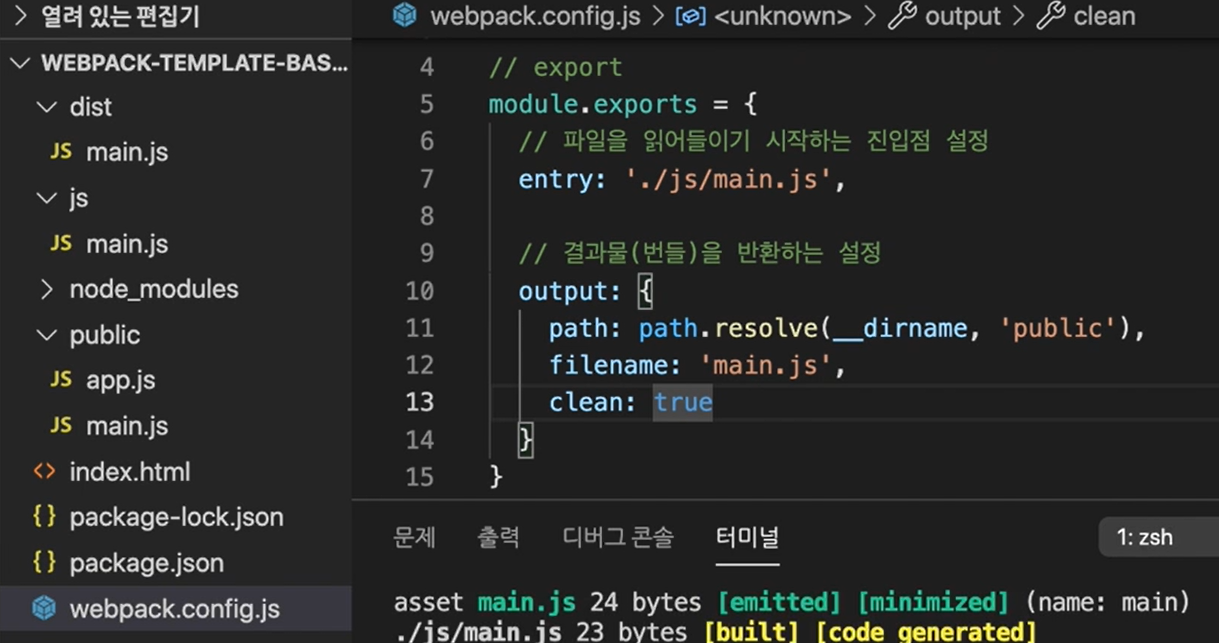The height and width of the screenshot is (643, 1219).
Task: Click line number 13 in gutter
Action: [419, 402]
